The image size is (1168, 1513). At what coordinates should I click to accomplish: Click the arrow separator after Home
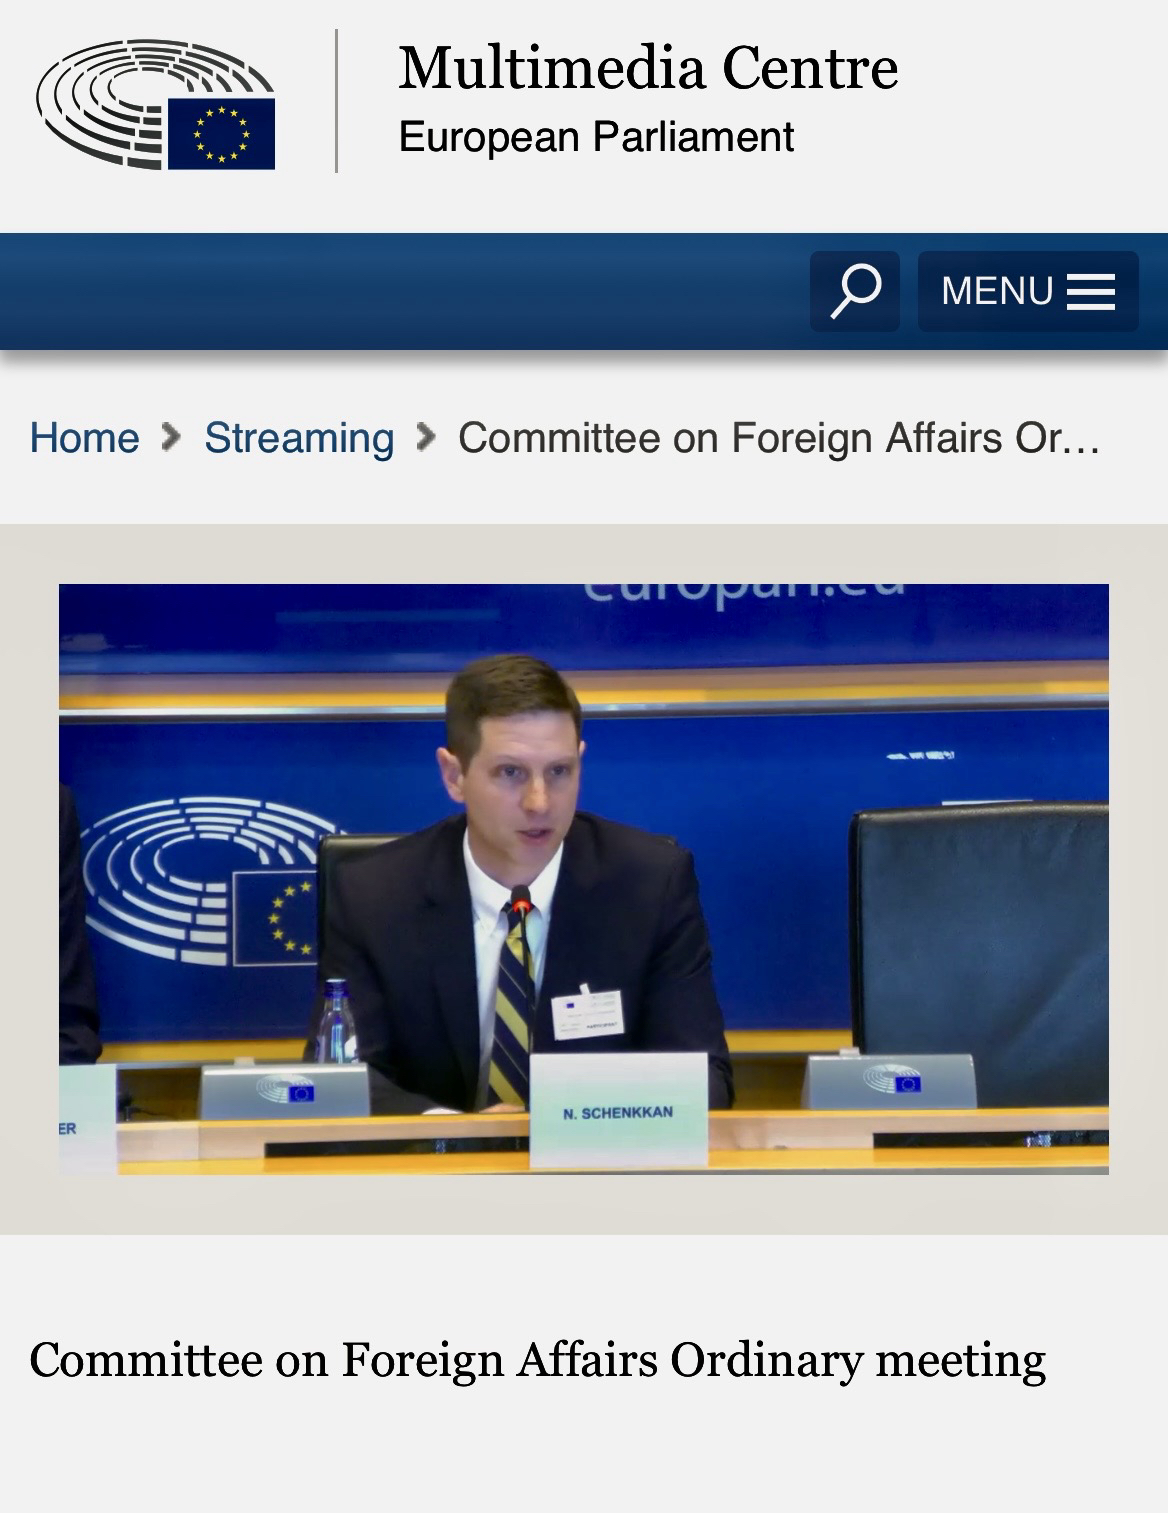point(172,437)
